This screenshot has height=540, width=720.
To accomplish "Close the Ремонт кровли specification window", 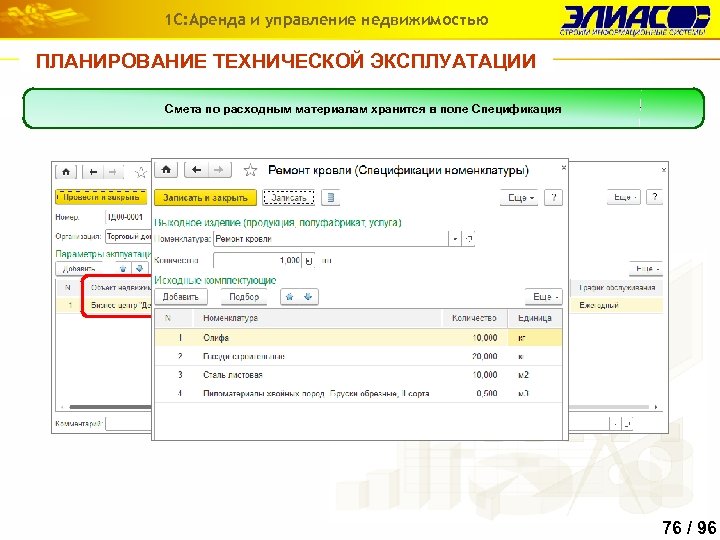I will tap(563, 168).
